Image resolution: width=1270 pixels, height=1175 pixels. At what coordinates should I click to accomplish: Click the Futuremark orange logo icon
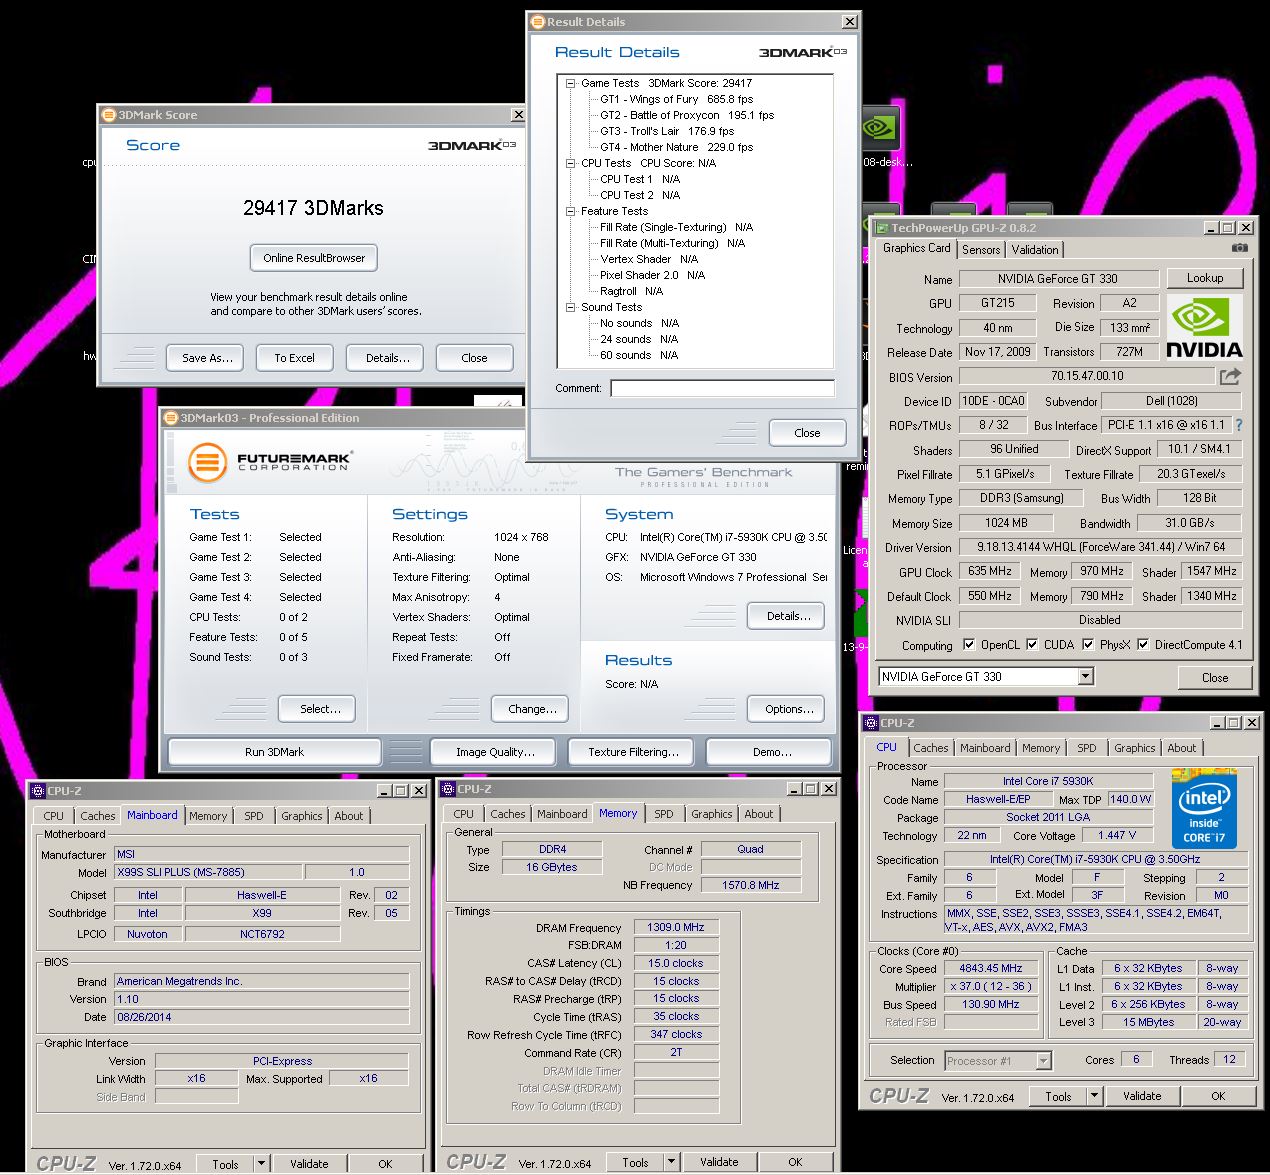coord(207,462)
